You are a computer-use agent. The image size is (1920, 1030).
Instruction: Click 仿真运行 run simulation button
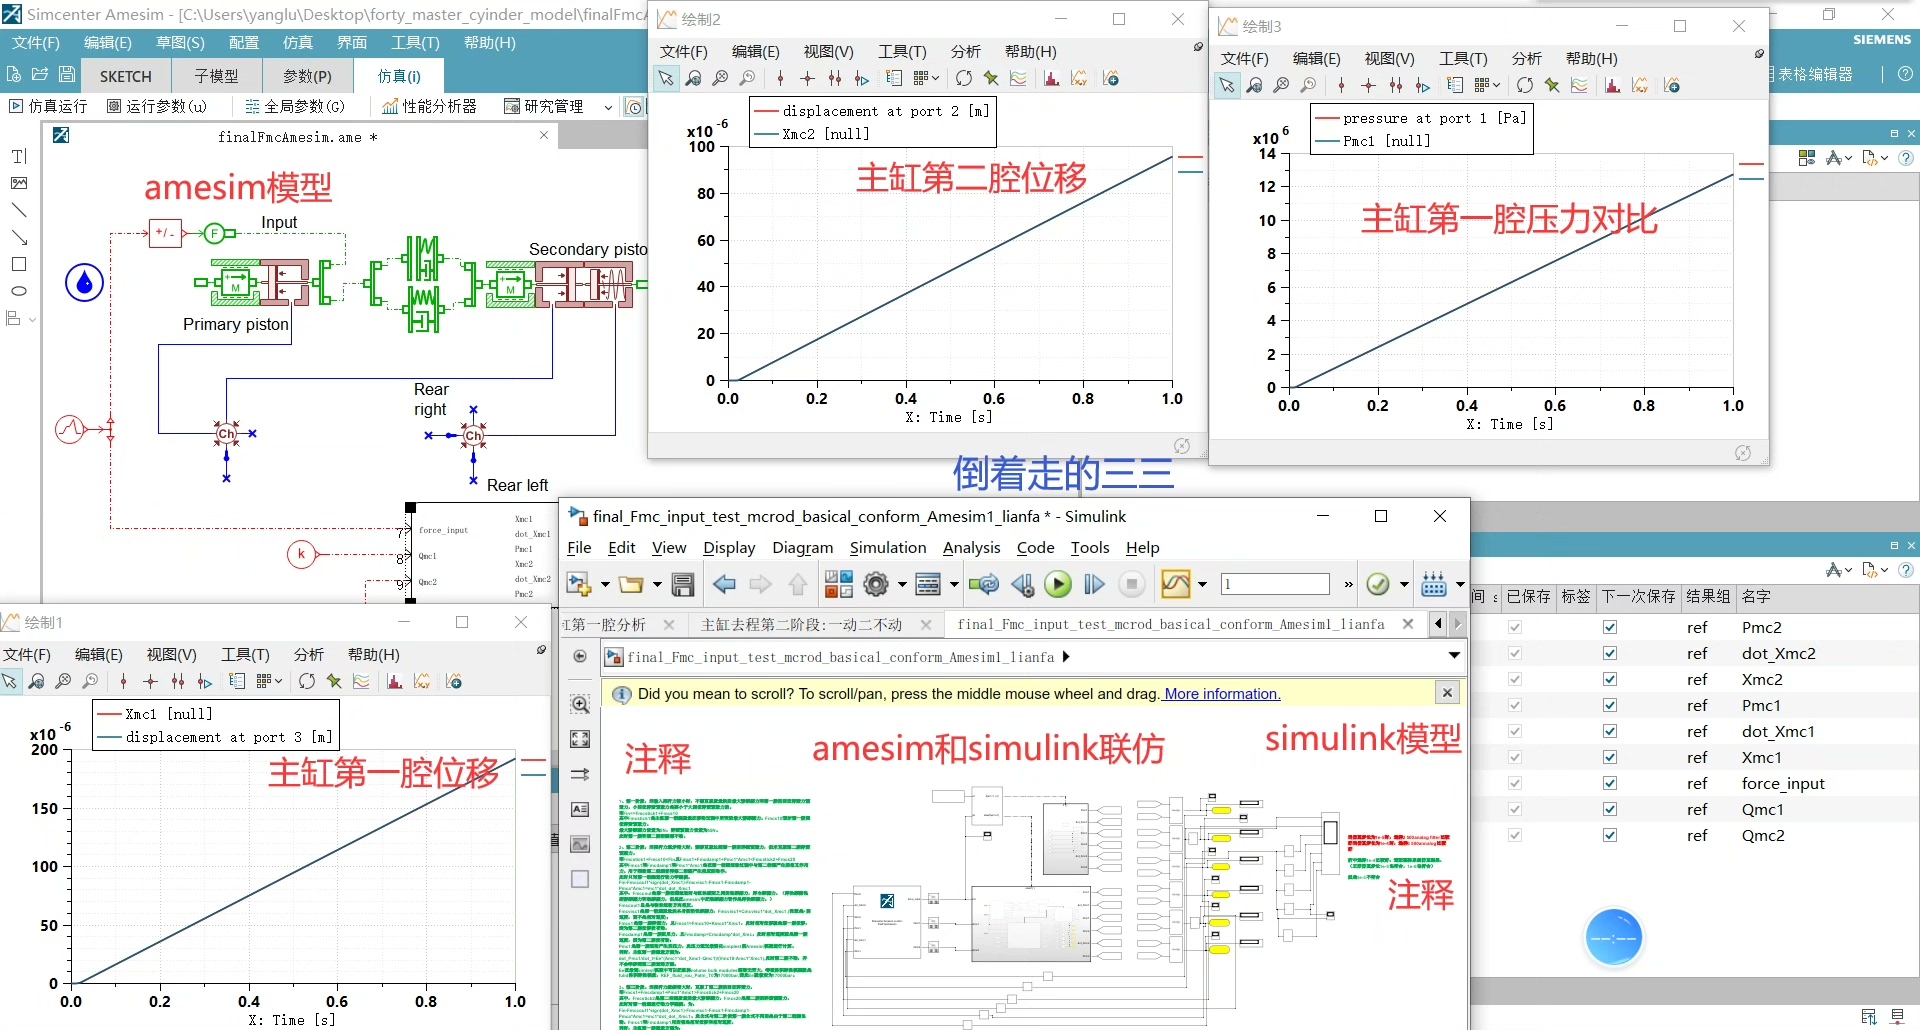(48, 106)
